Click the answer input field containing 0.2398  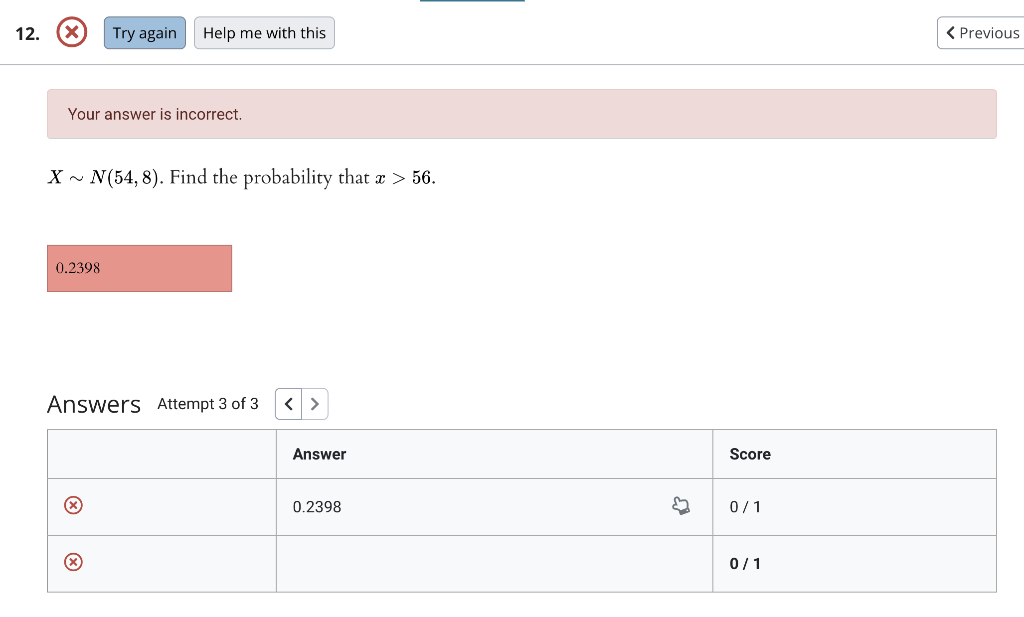click(x=139, y=268)
